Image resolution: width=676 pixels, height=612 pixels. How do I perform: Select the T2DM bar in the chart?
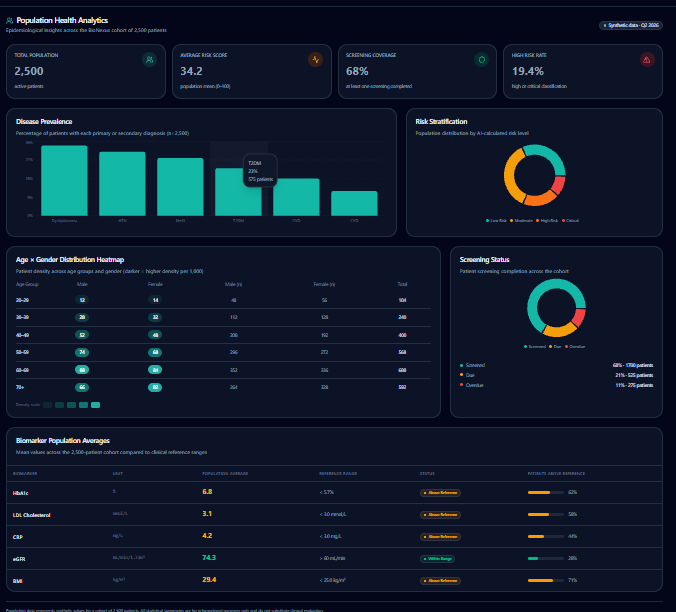238,192
